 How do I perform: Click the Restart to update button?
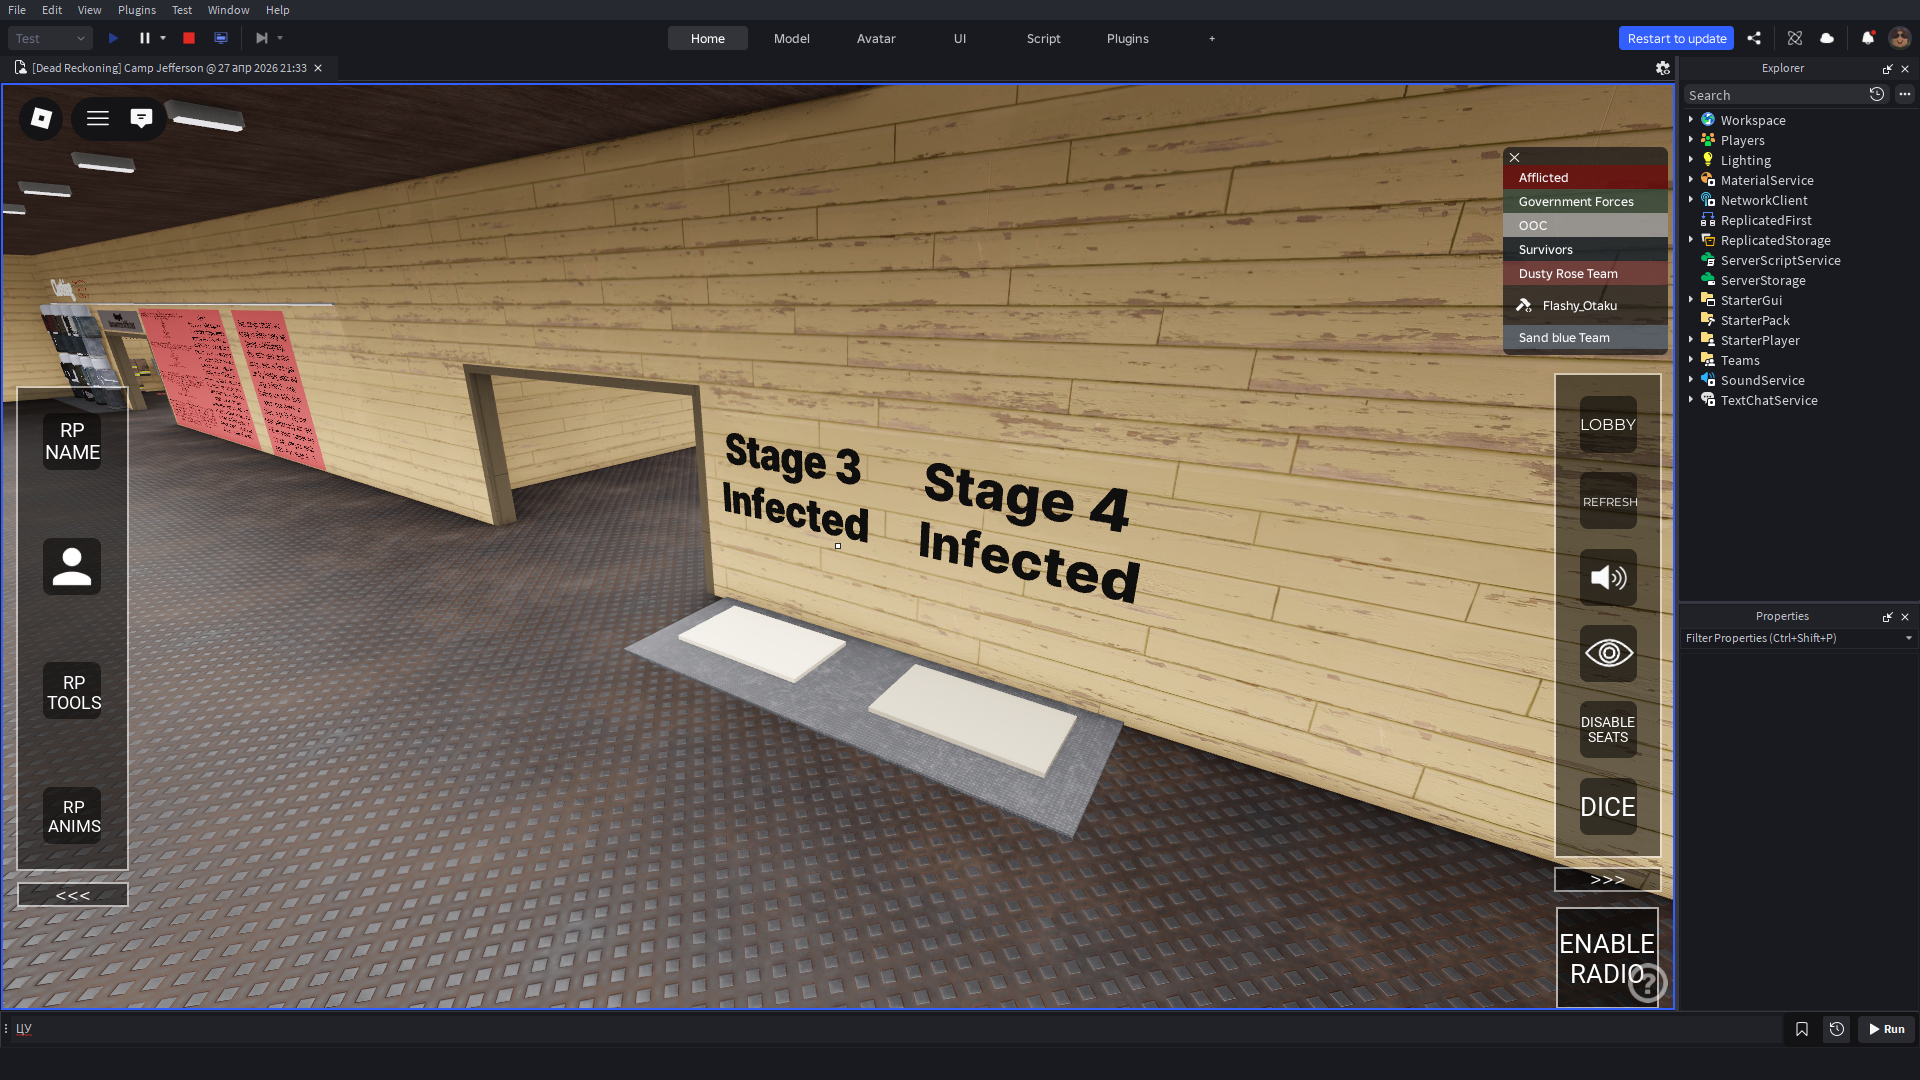click(1677, 38)
